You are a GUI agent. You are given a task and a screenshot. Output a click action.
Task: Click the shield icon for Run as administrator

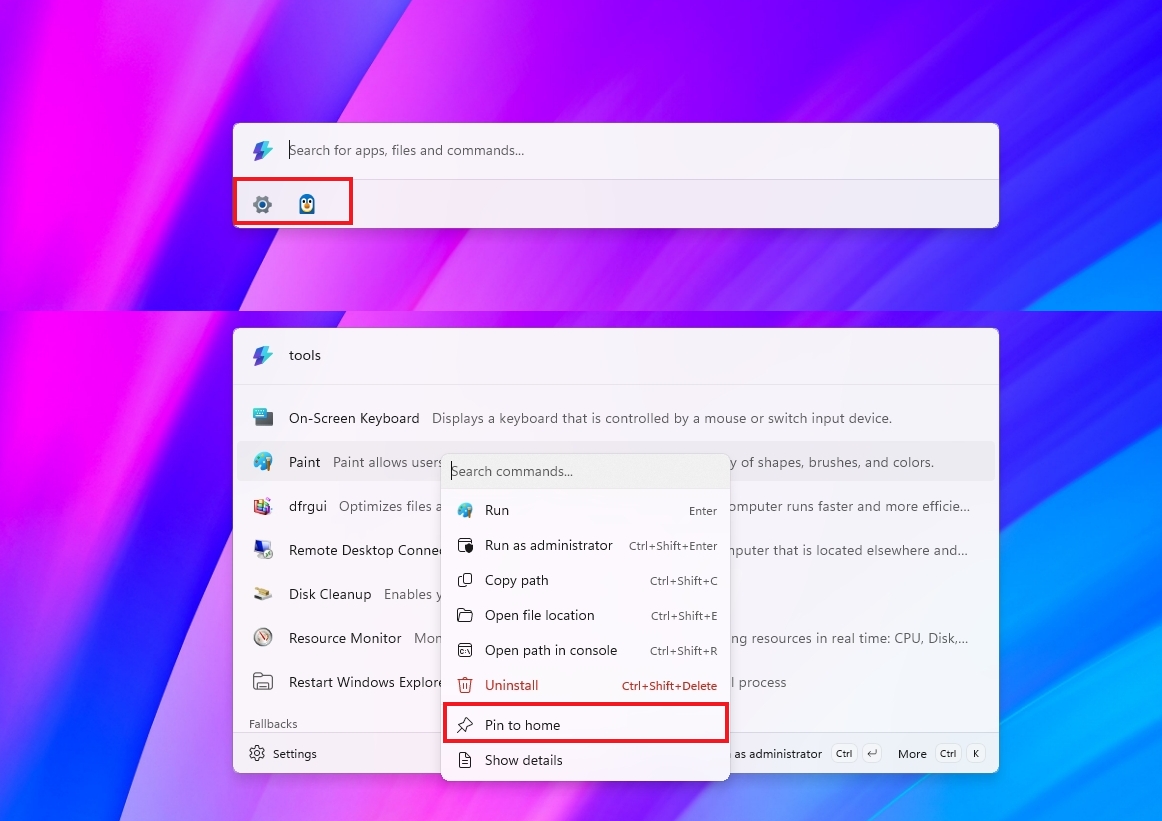[x=465, y=545]
